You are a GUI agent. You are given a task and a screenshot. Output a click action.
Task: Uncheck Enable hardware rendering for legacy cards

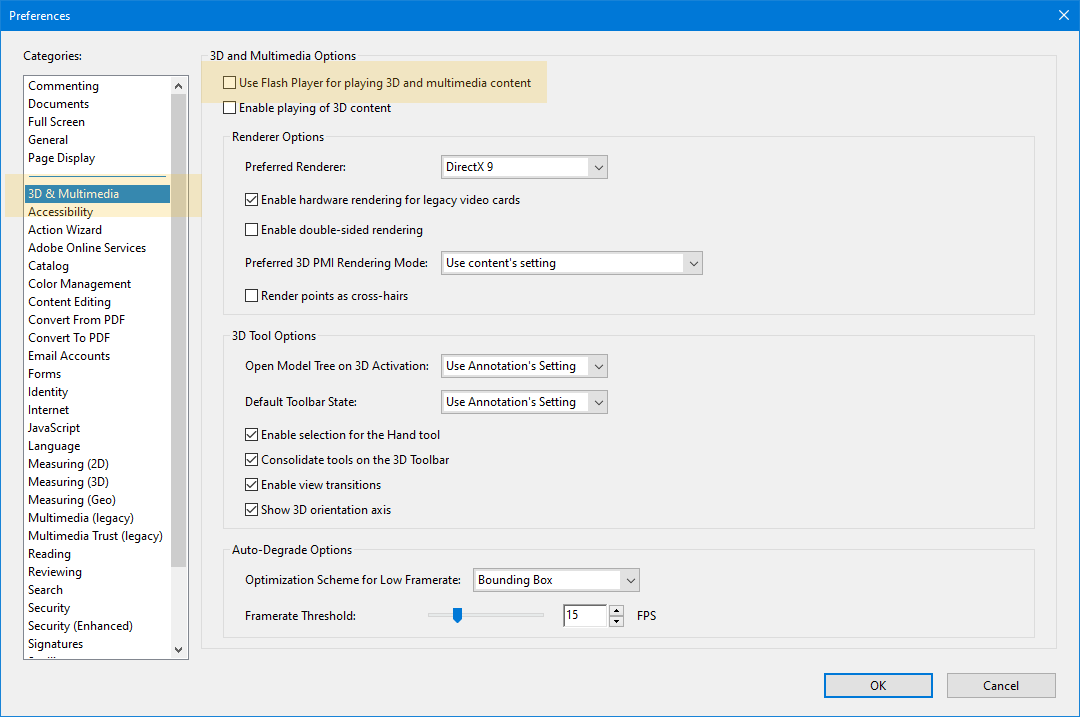tap(251, 199)
